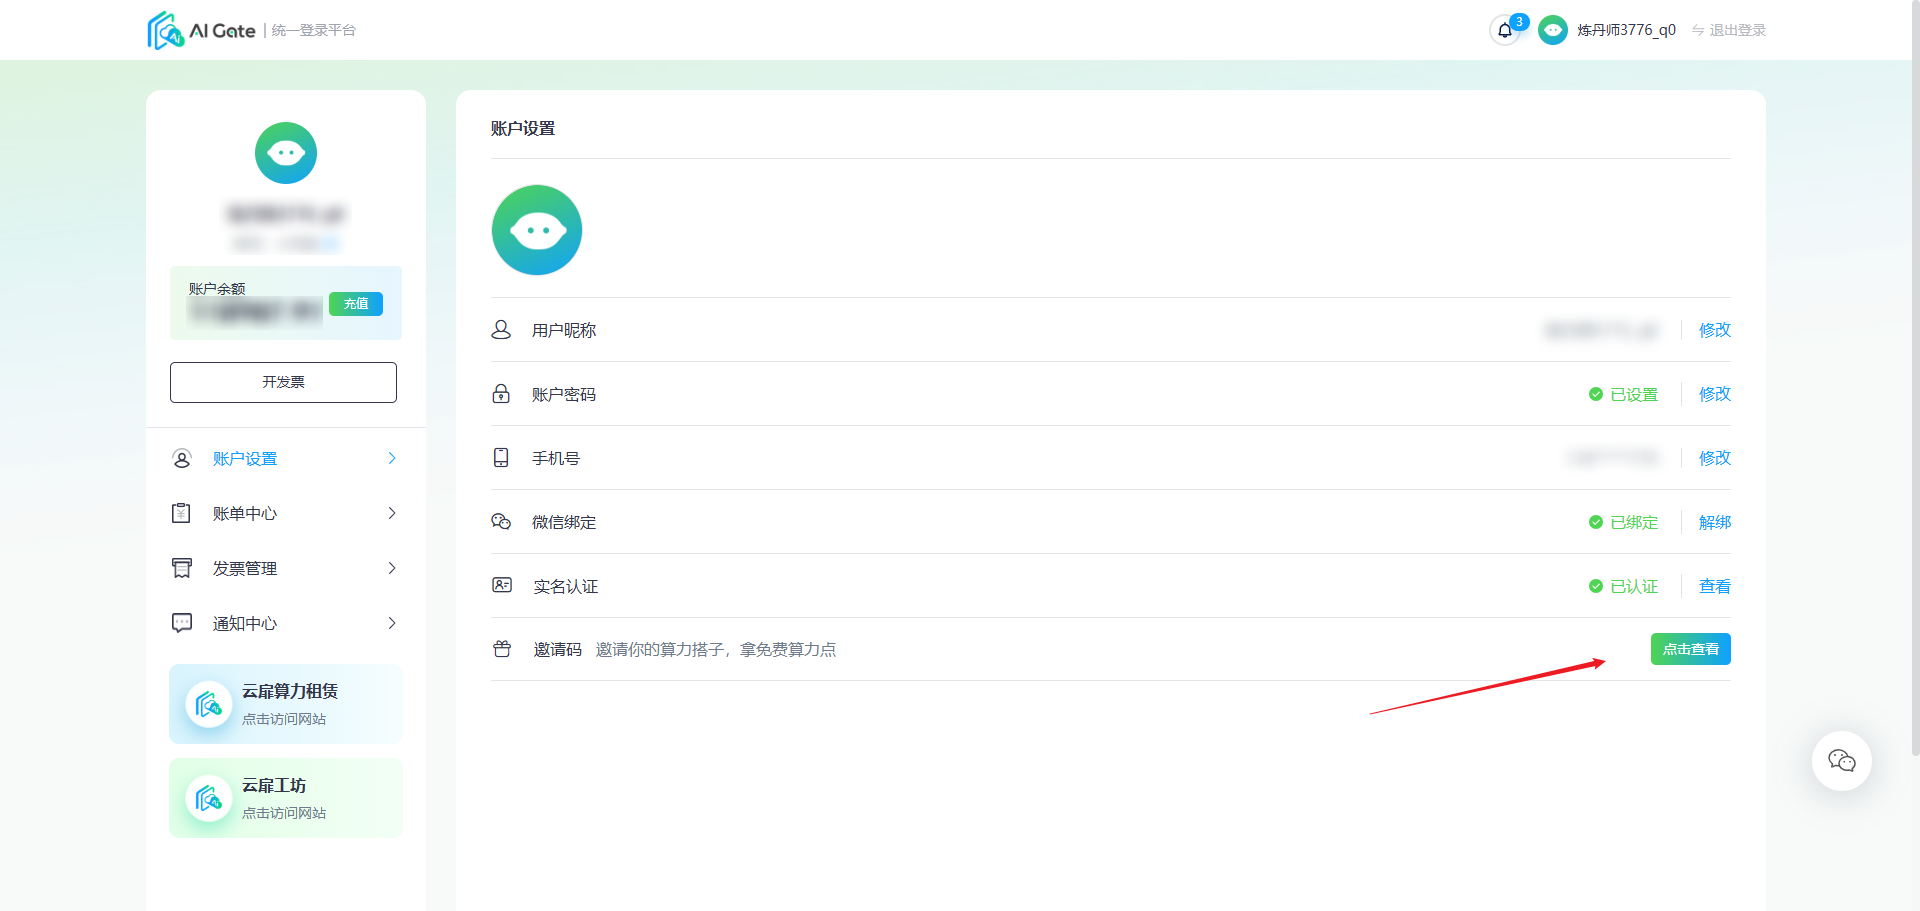Open 通知中心 menu item
This screenshot has height=911, width=1920.
285,623
